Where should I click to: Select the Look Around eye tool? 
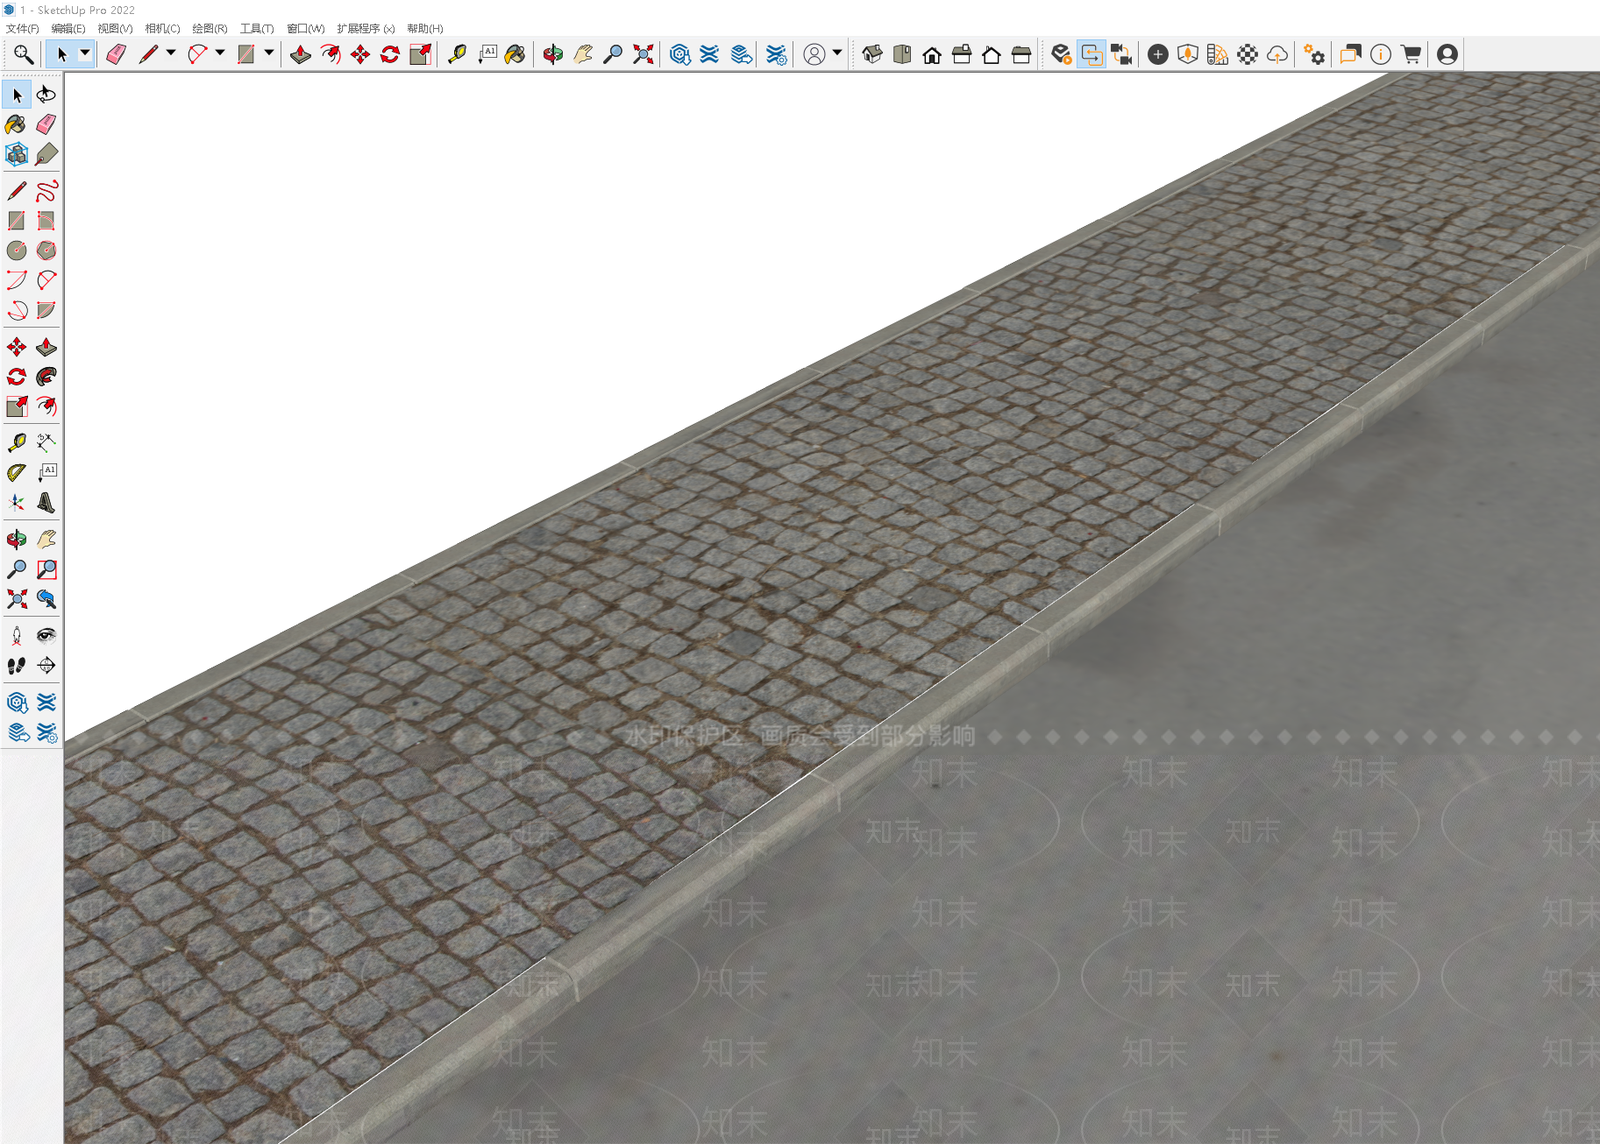click(x=46, y=635)
